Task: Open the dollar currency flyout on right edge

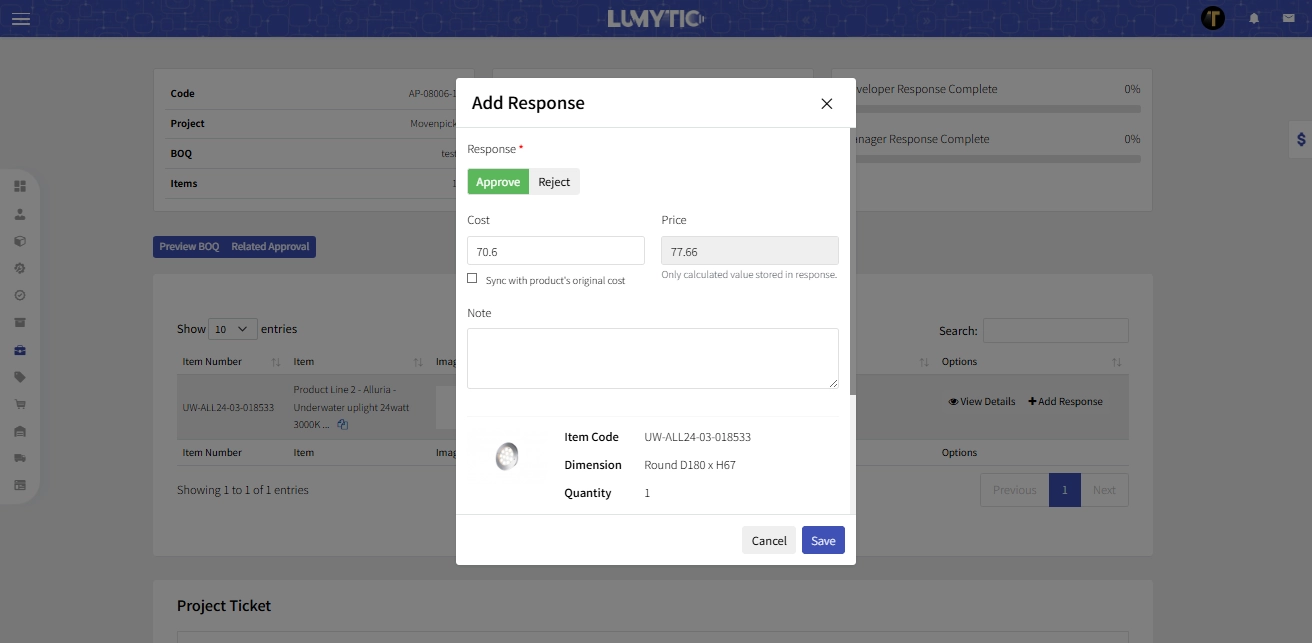Action: point(1300,139)
